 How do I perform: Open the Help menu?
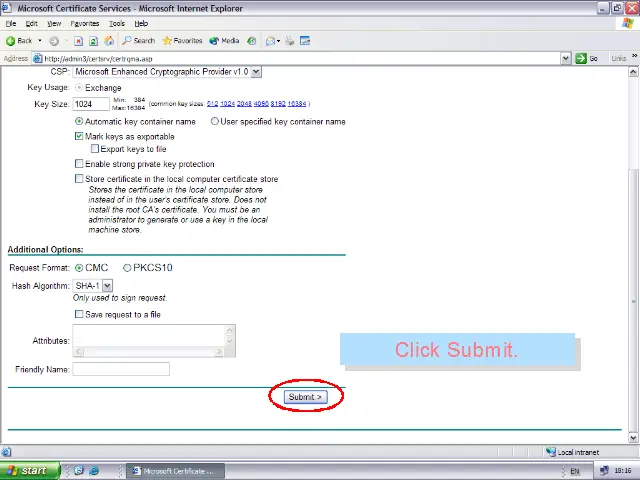tap(141, 24)
